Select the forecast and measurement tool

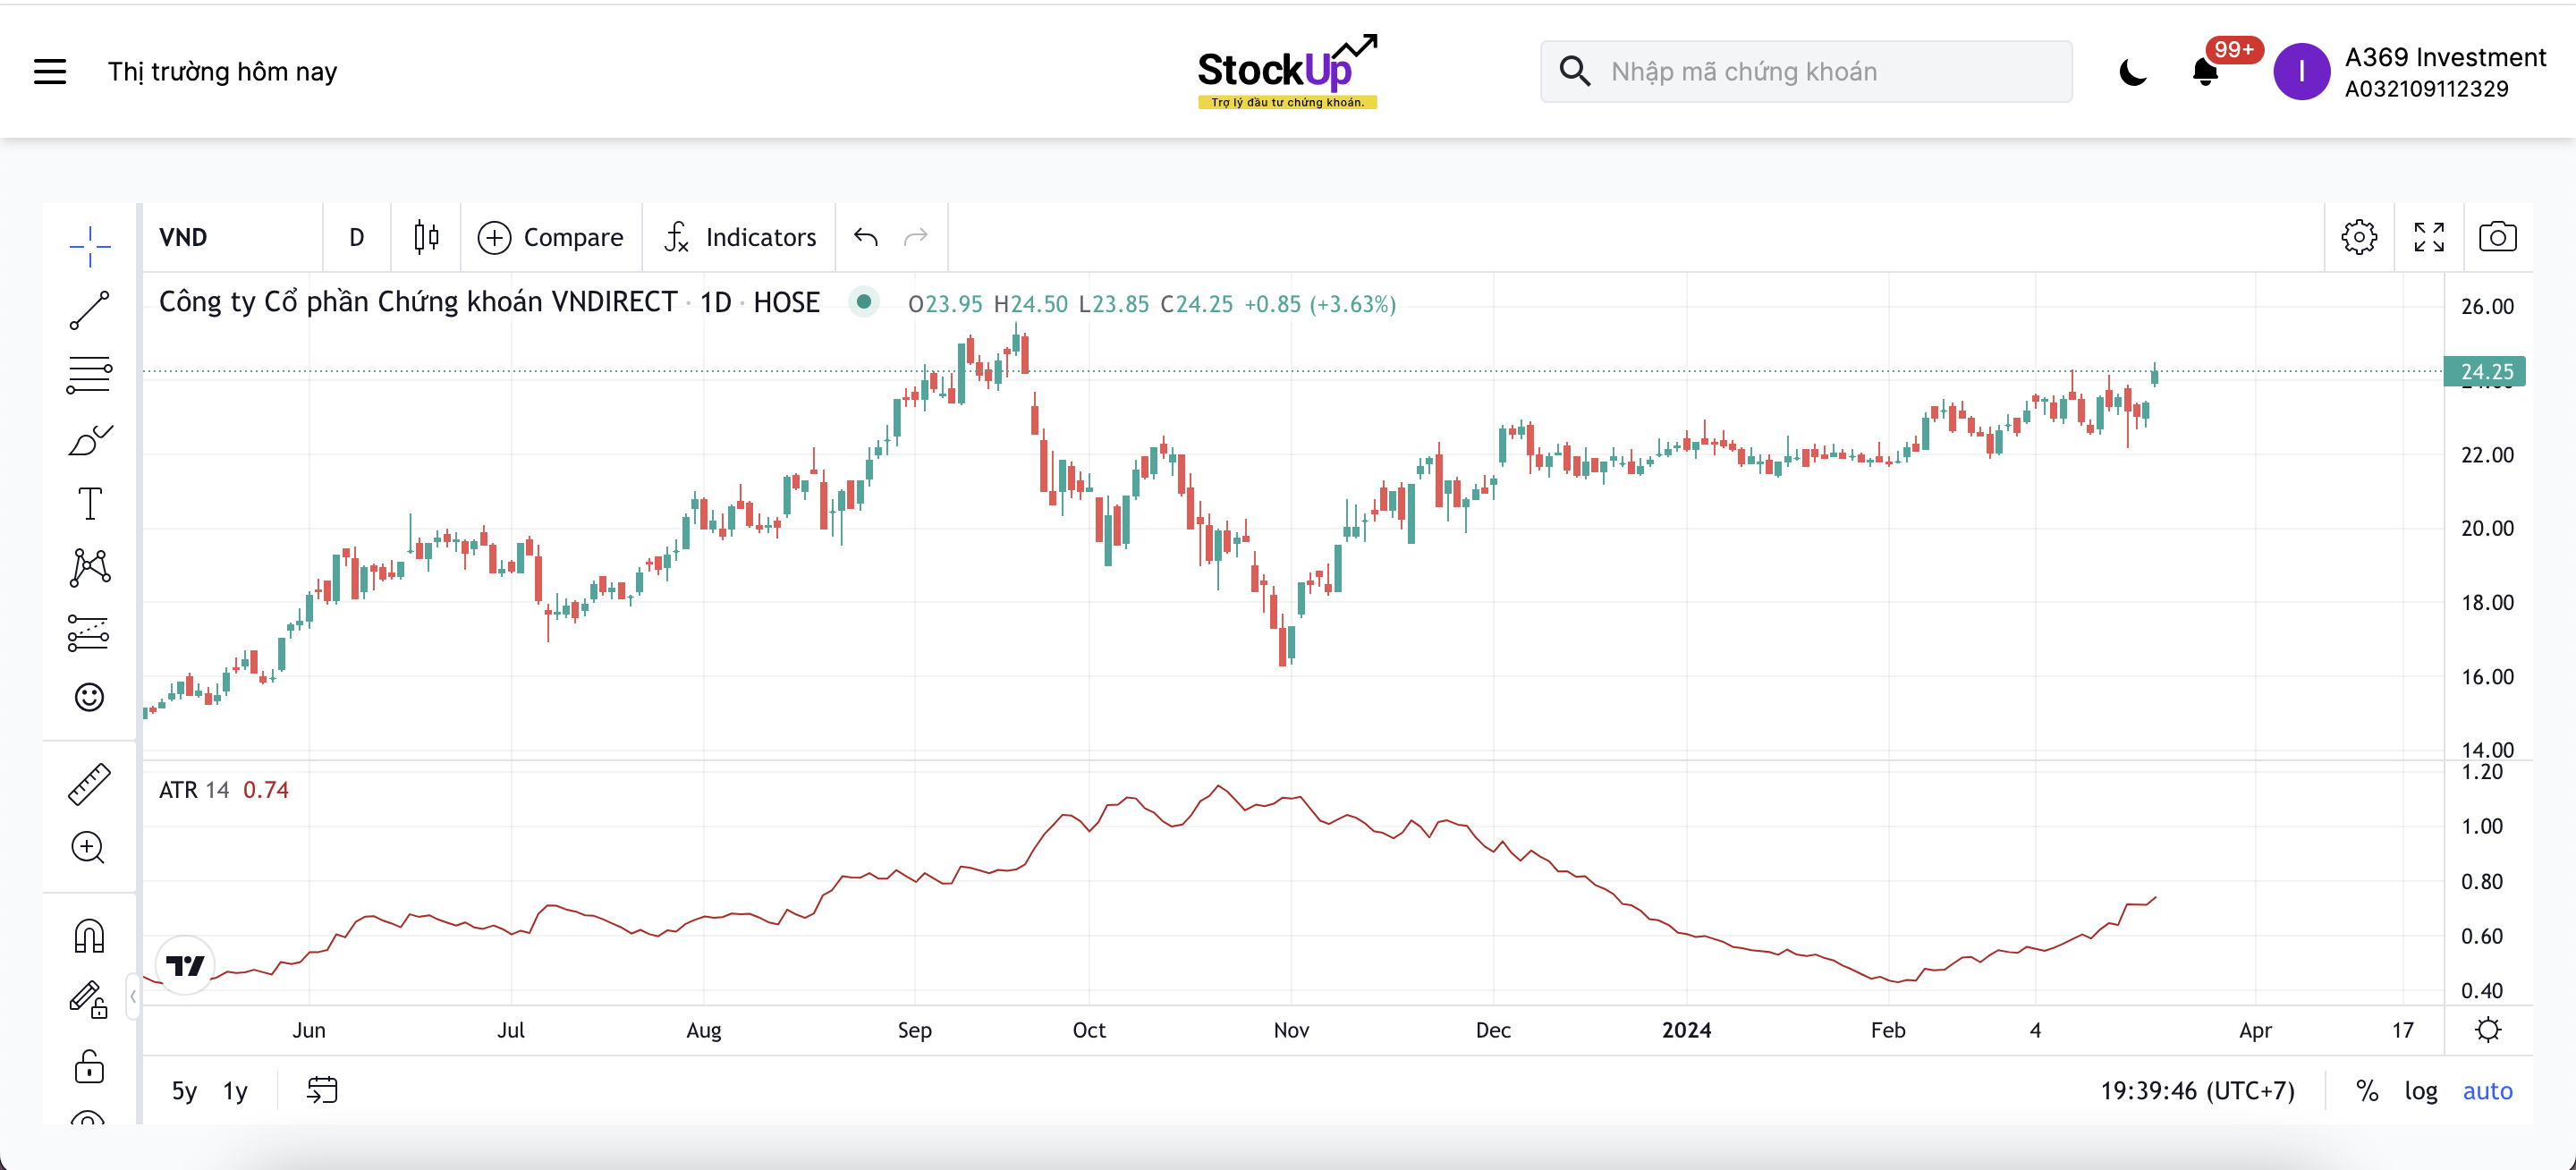[x=90, y=633]
